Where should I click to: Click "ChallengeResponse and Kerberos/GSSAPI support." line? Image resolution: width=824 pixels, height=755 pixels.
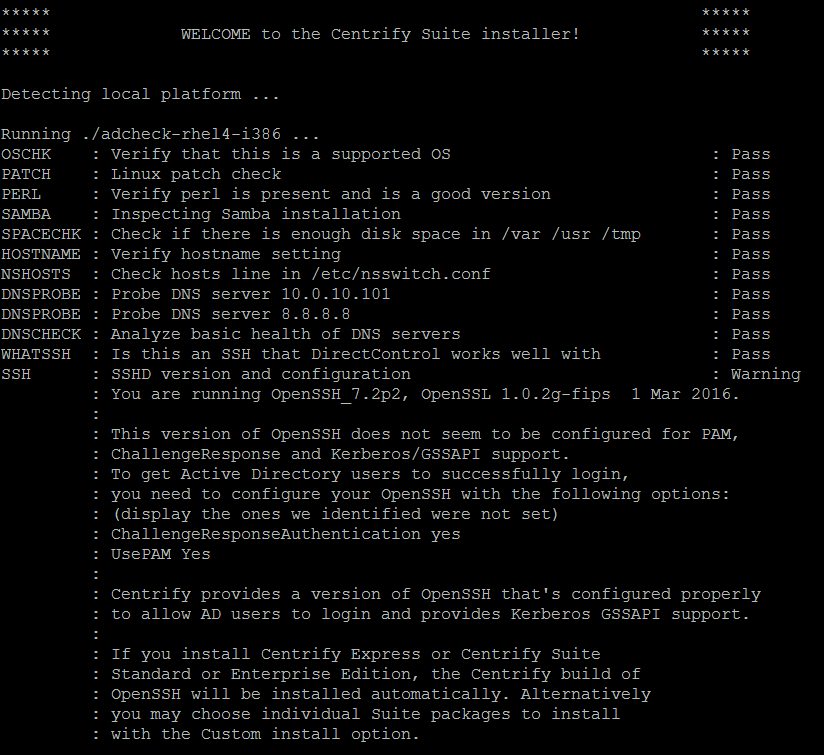(x=341, y=454)
